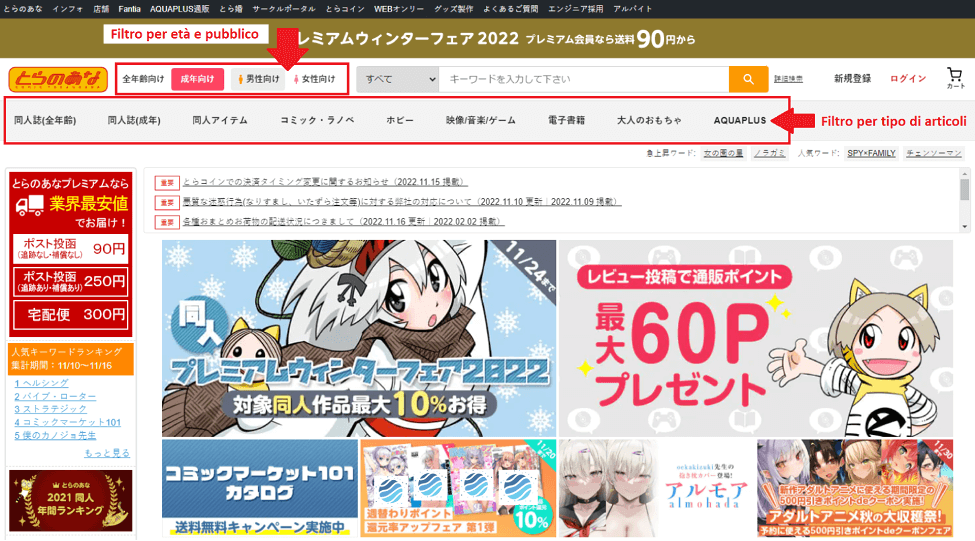Open the 電子書籍 category tab
This screenshot has height=541, width=975.
(566, 120)
